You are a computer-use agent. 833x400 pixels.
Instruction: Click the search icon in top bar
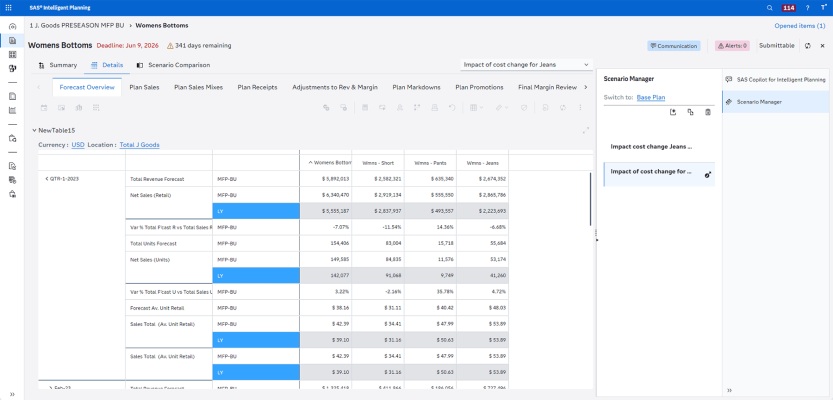[x=769, y=7]
